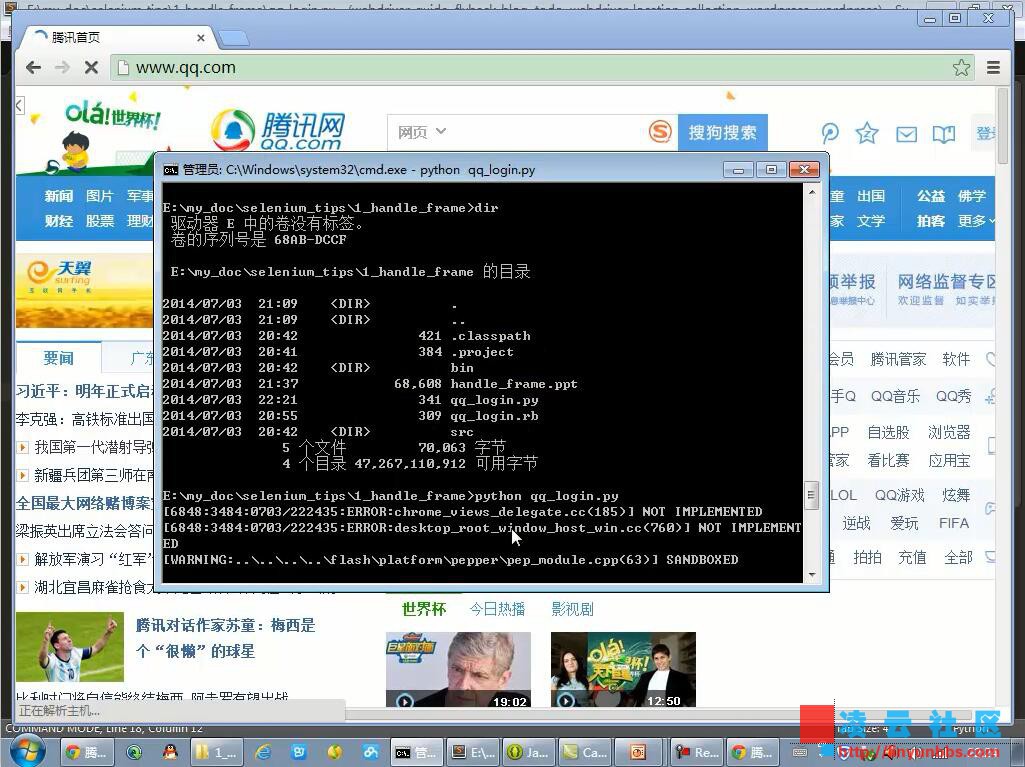Click the cmd window scrollbar thumb
The image size is (1025, 767).
coord(811,494)
